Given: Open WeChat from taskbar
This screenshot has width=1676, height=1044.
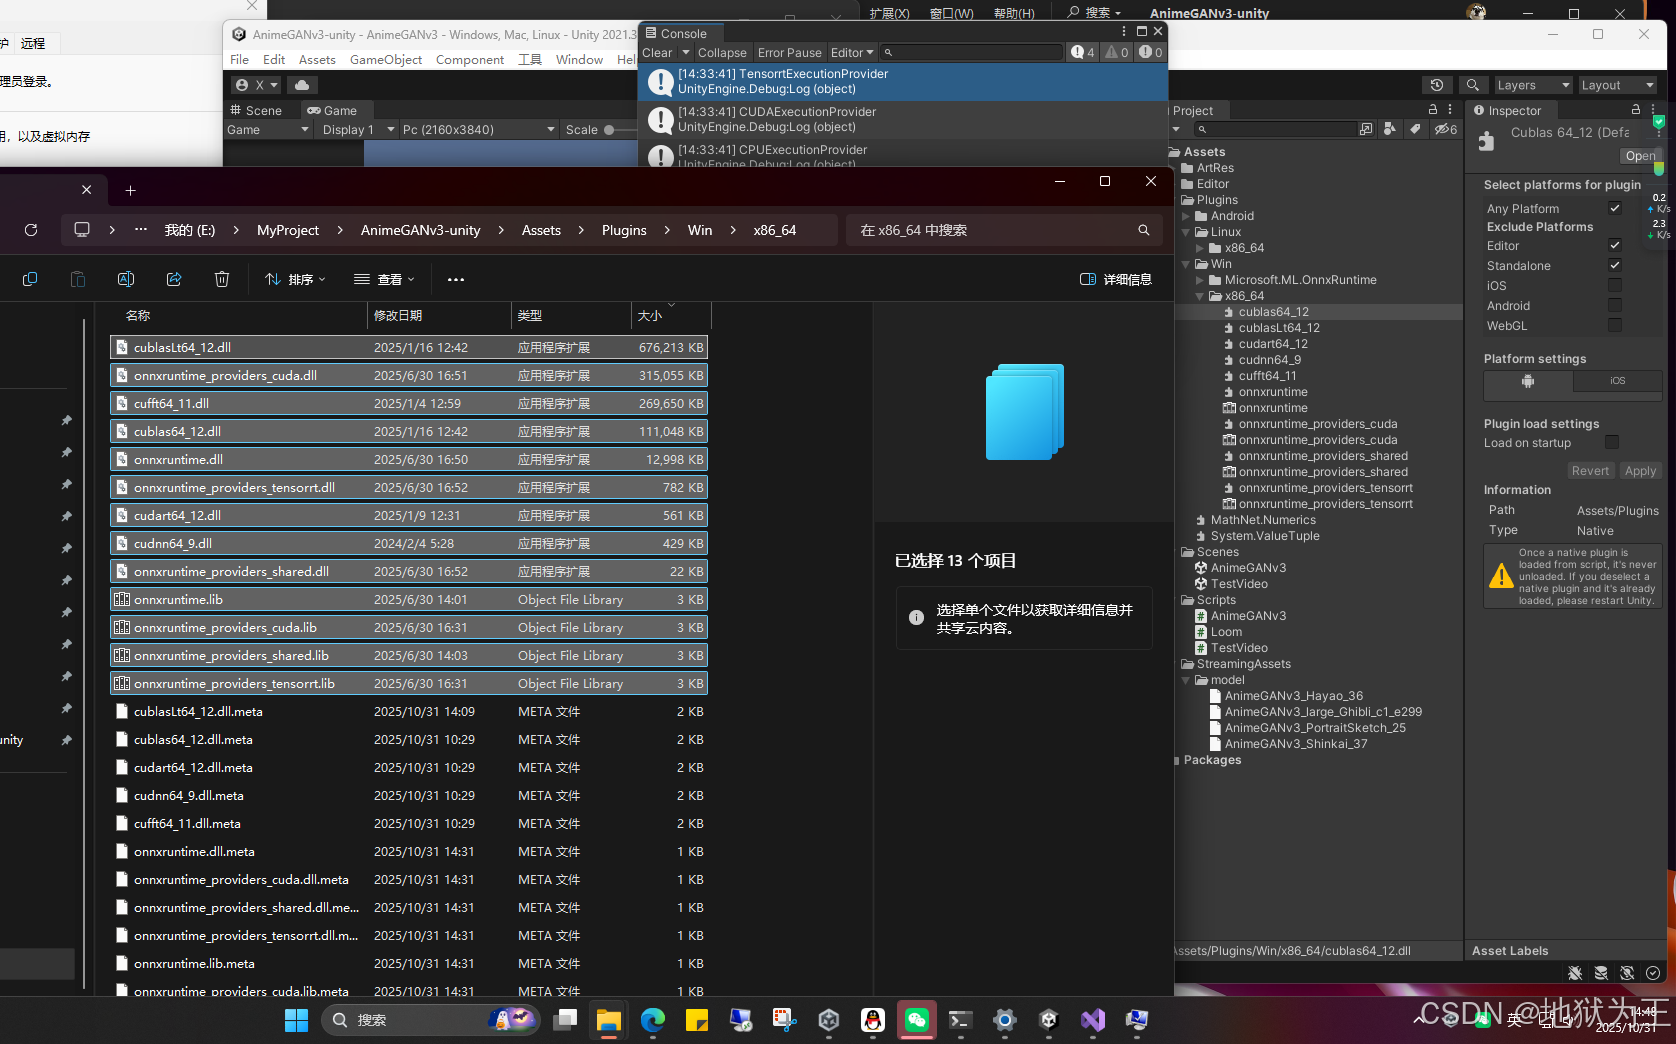Looking at the screenshot, I should (x=917, y=1020).
